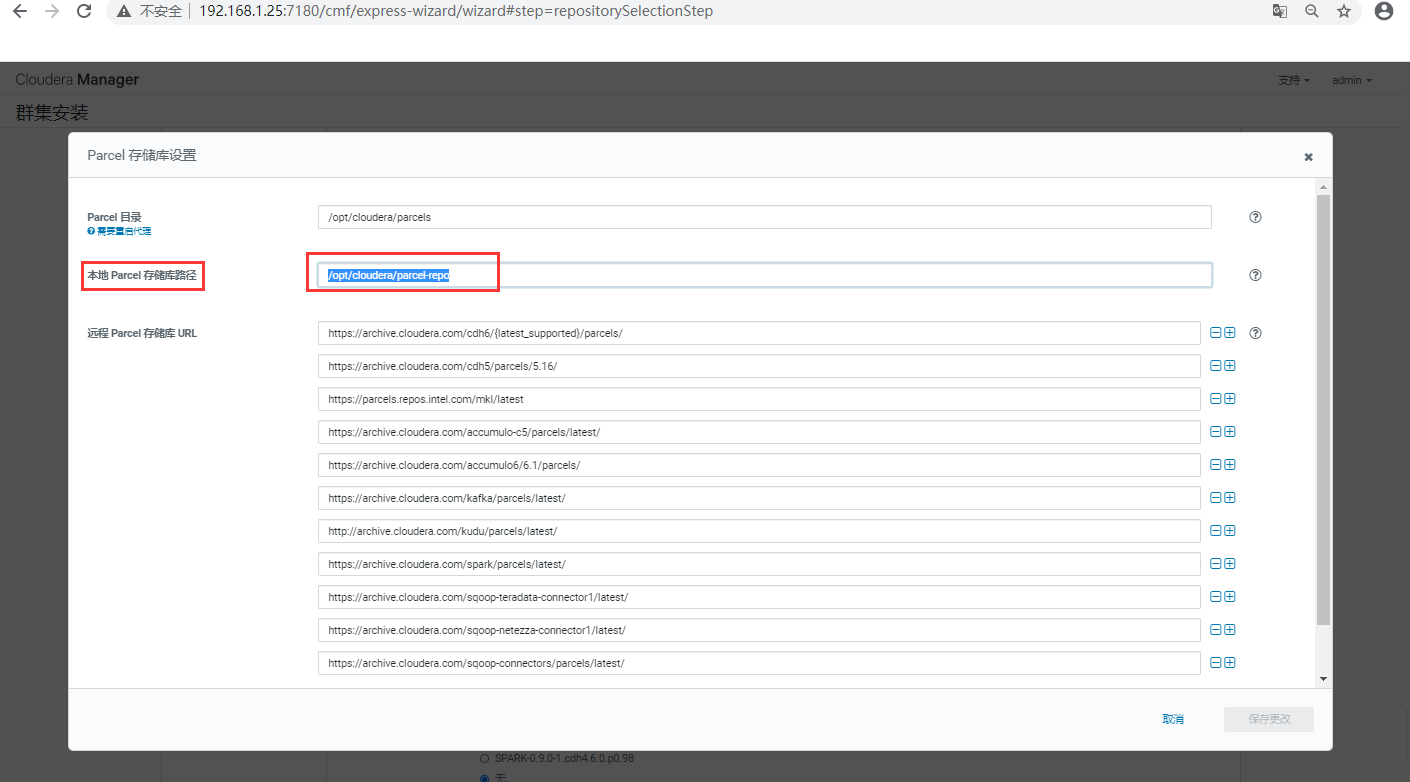
Task: Click the 保存更改 button
Action: (x=1269, y=719)
